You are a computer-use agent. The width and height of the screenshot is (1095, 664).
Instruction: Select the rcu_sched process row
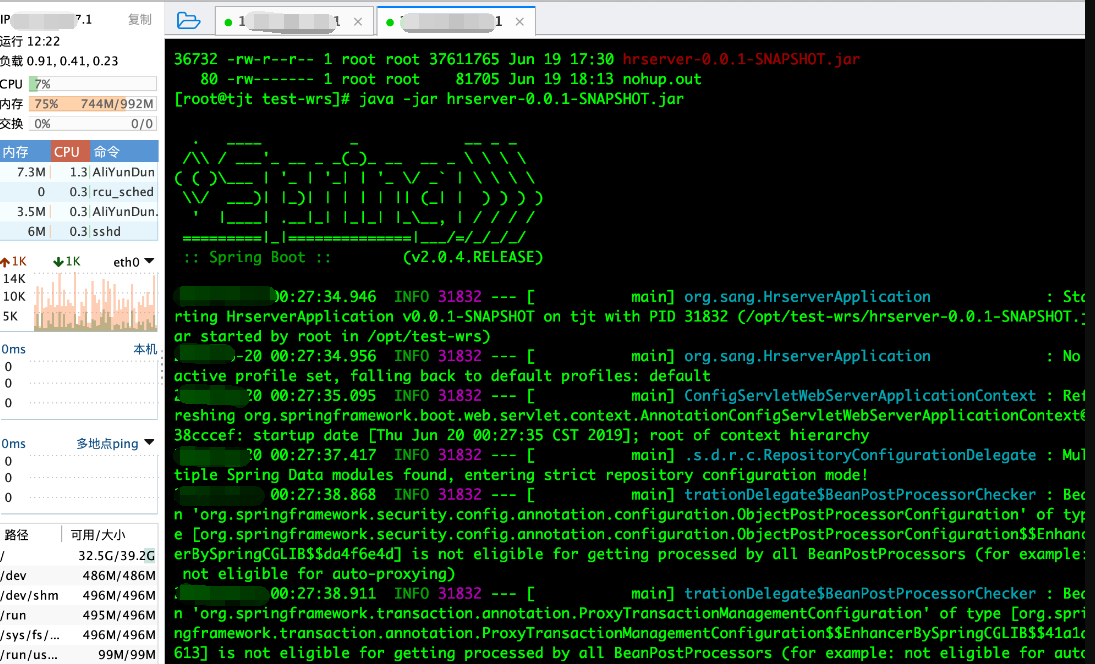pos(79,191)
